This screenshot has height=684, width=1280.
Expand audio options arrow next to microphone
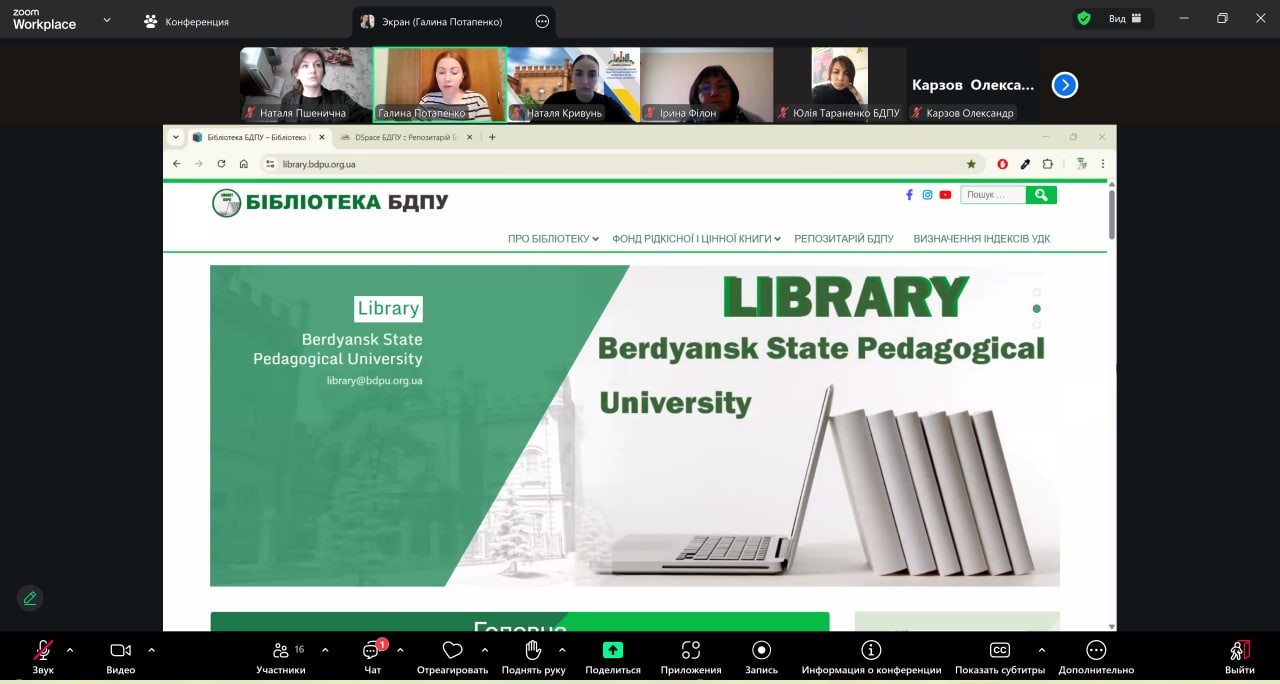pyautogui.click(x=70, y=650)
